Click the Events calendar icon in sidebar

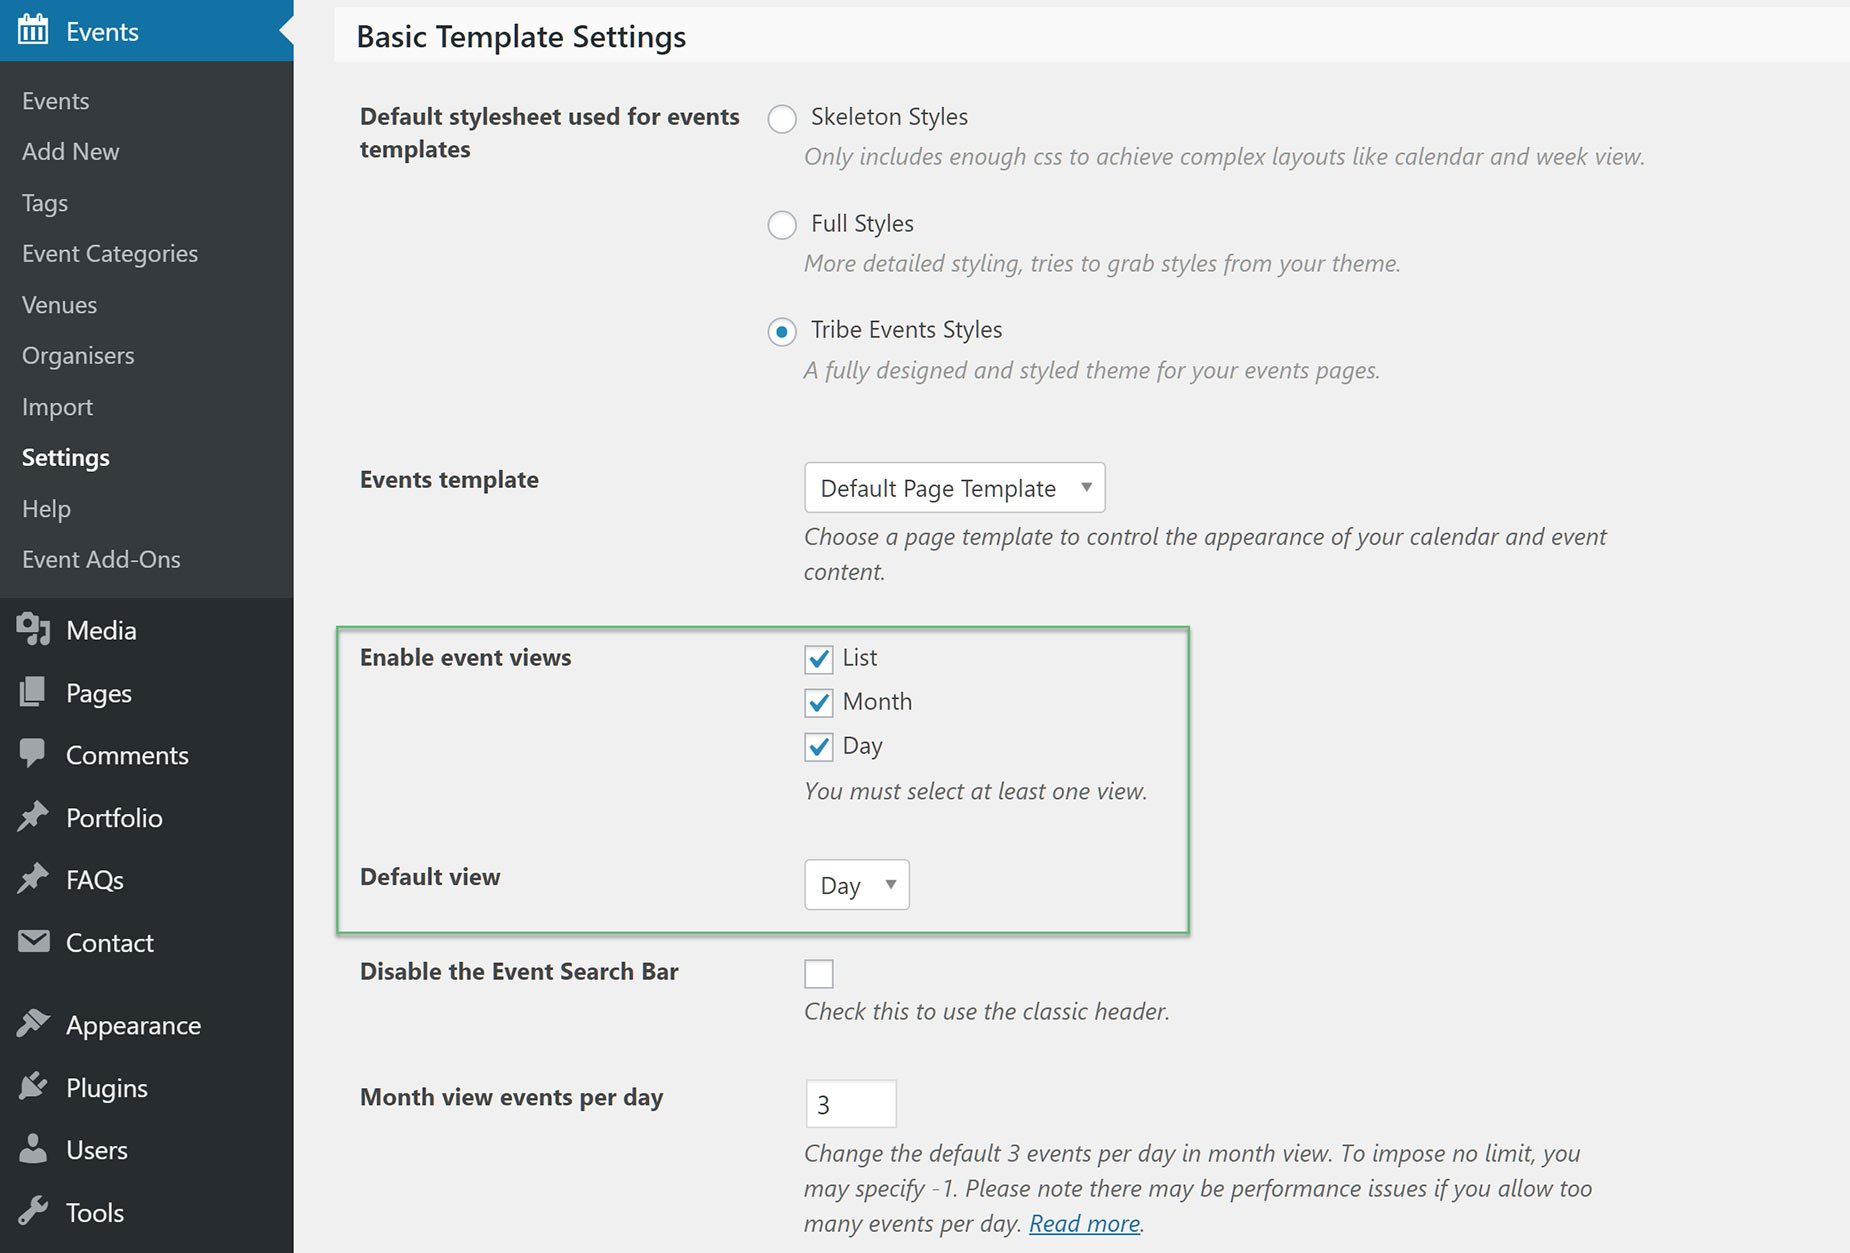pyautogui.click(x=33, y=30)
